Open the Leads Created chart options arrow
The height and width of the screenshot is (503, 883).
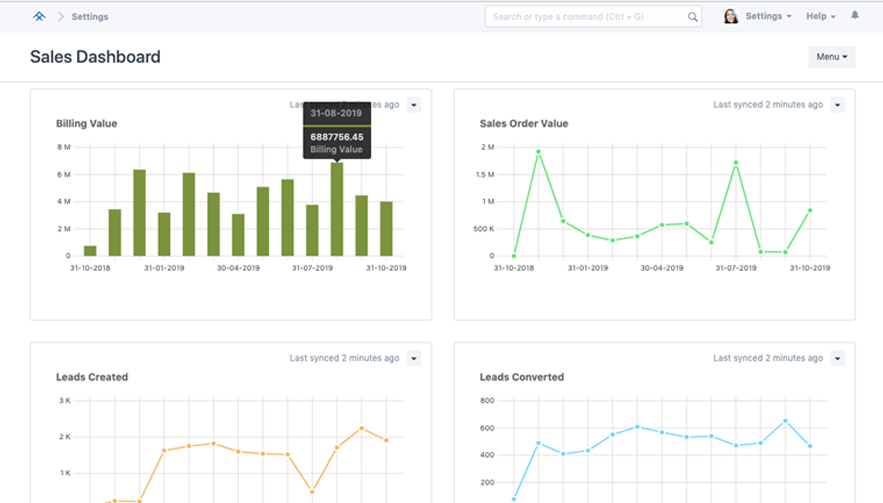click(414, 359)
